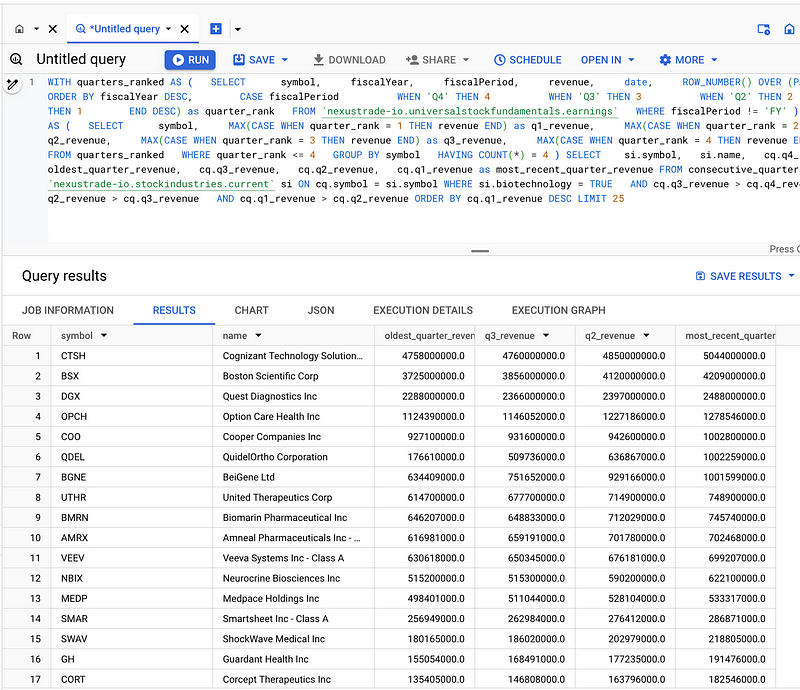The width and height of the screenshot is (800, 690).
Task: Switch to the JSON tab
Action: pyautogui.click(x=320, y=310)
